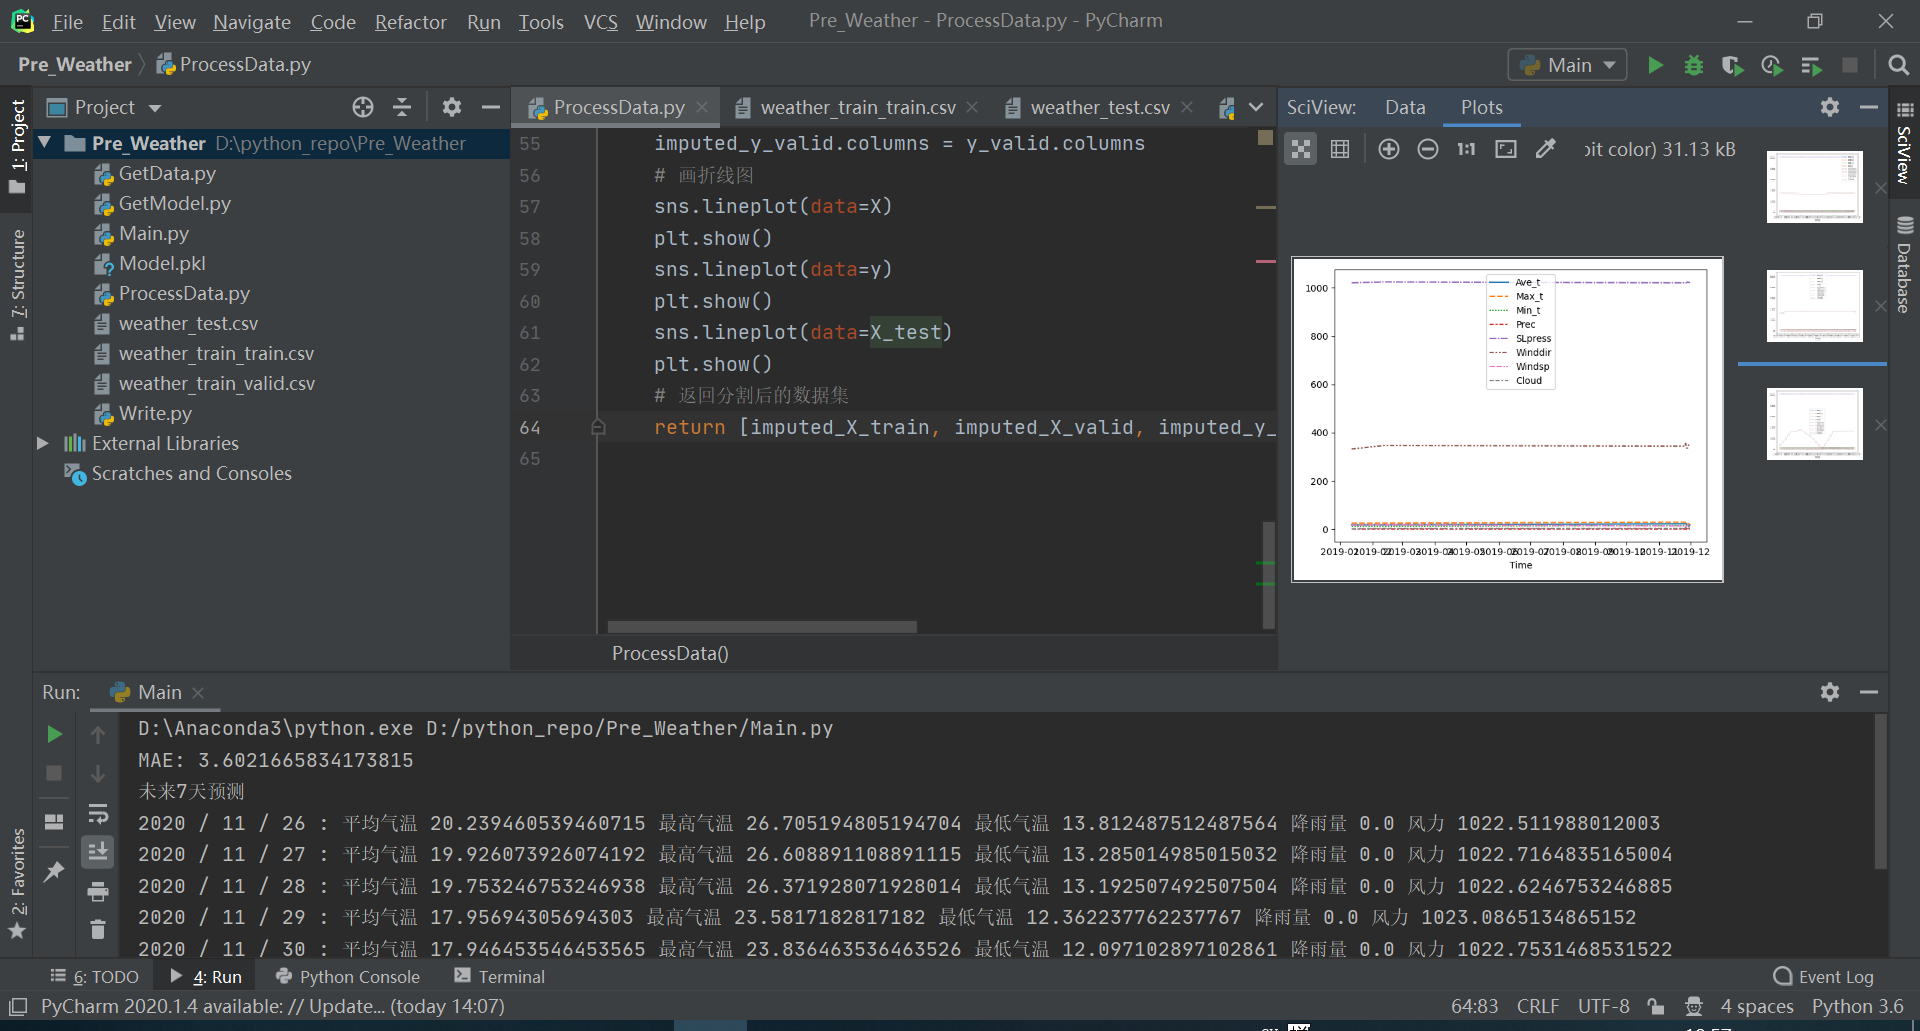Open the Python Console tool window
Image resolution: width=1920 pixels, height=1031 pixels.
click(347, 976)
